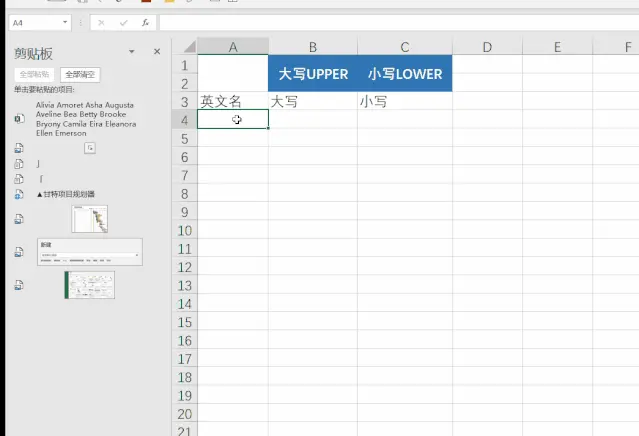Click the Select All triangle corner of the grid

[189, 47]
